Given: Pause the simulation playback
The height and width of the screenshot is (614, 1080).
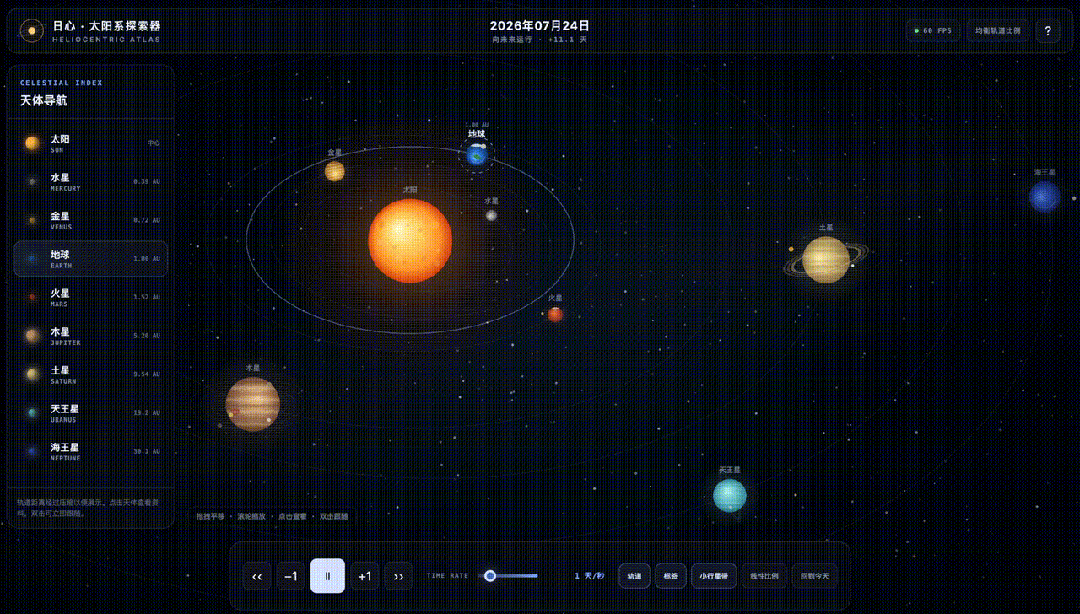Looking at the screenshot, I should pos(327,576).
